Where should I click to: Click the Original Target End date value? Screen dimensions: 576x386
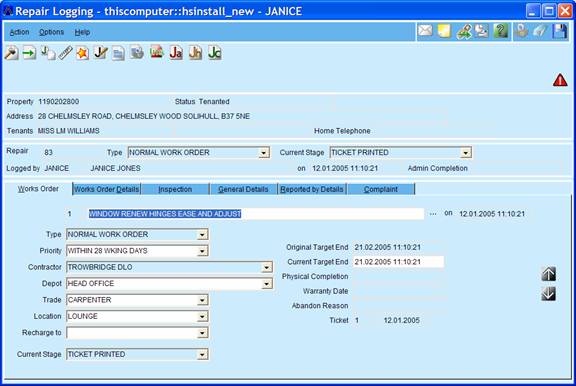pos(388,248)
